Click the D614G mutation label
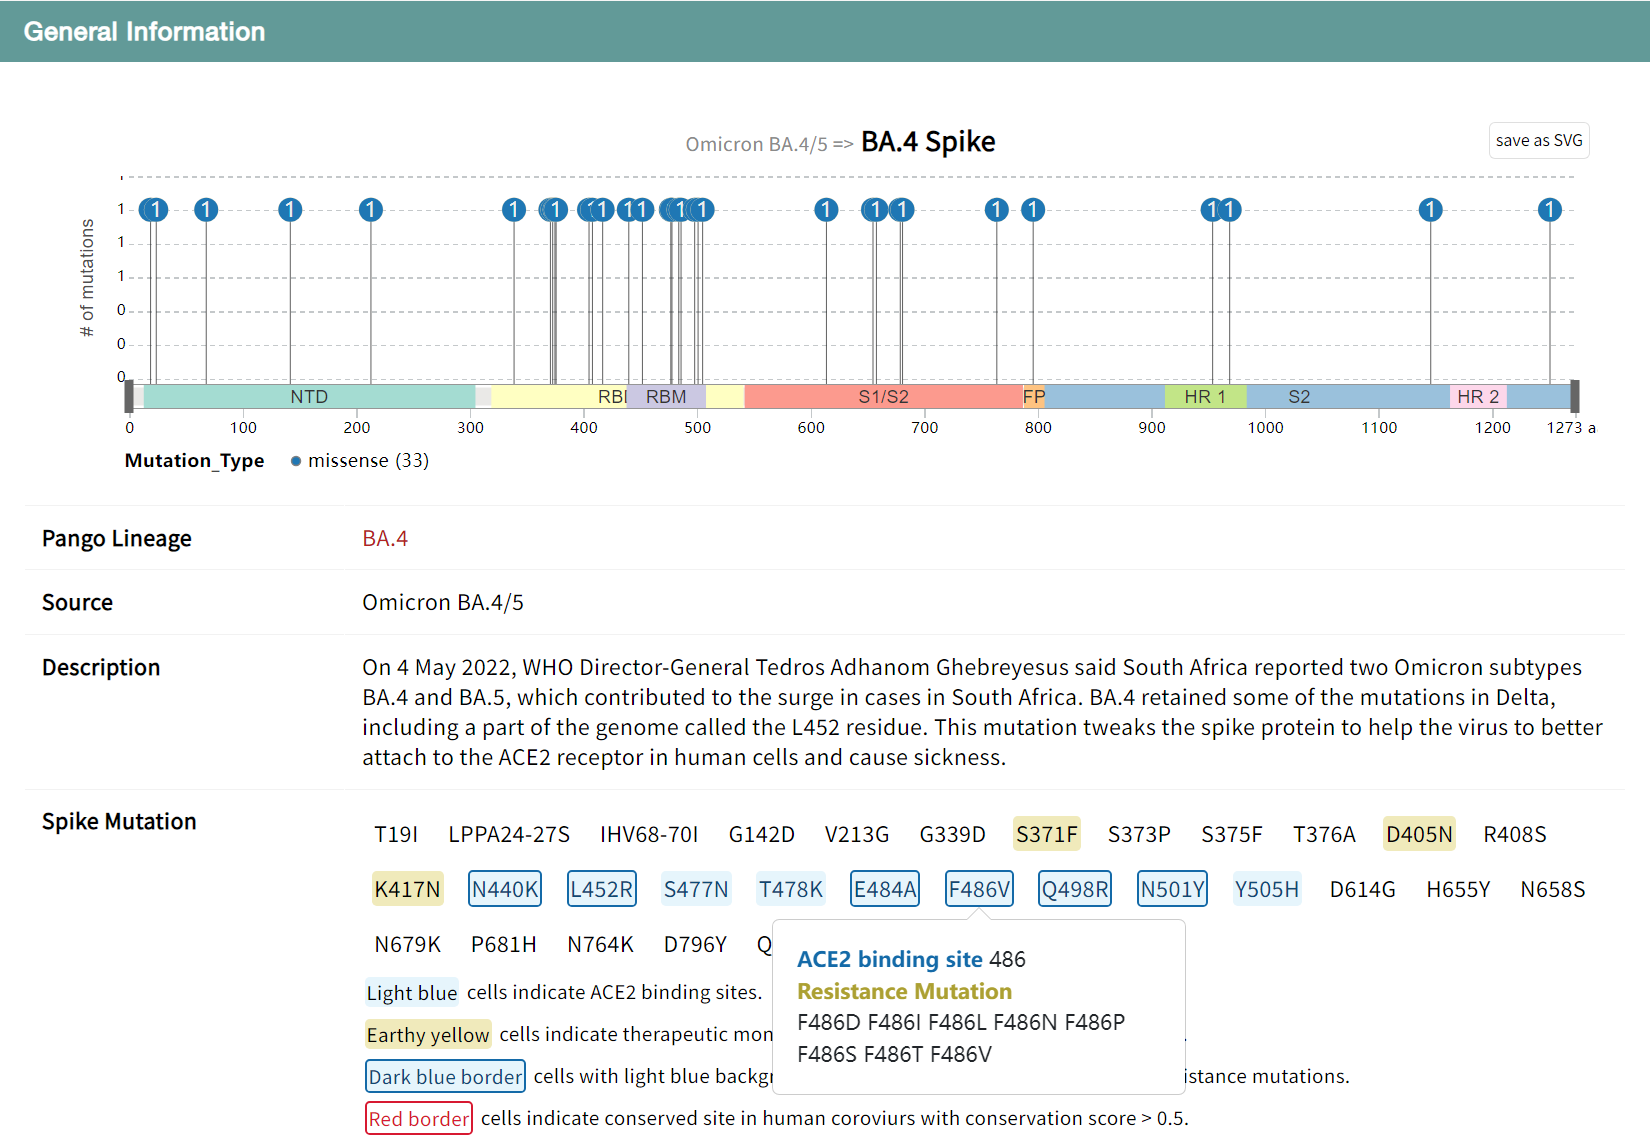The height and width of the screenshot is (1136, 1650). pyautogui.click(x=1362, y=889)
